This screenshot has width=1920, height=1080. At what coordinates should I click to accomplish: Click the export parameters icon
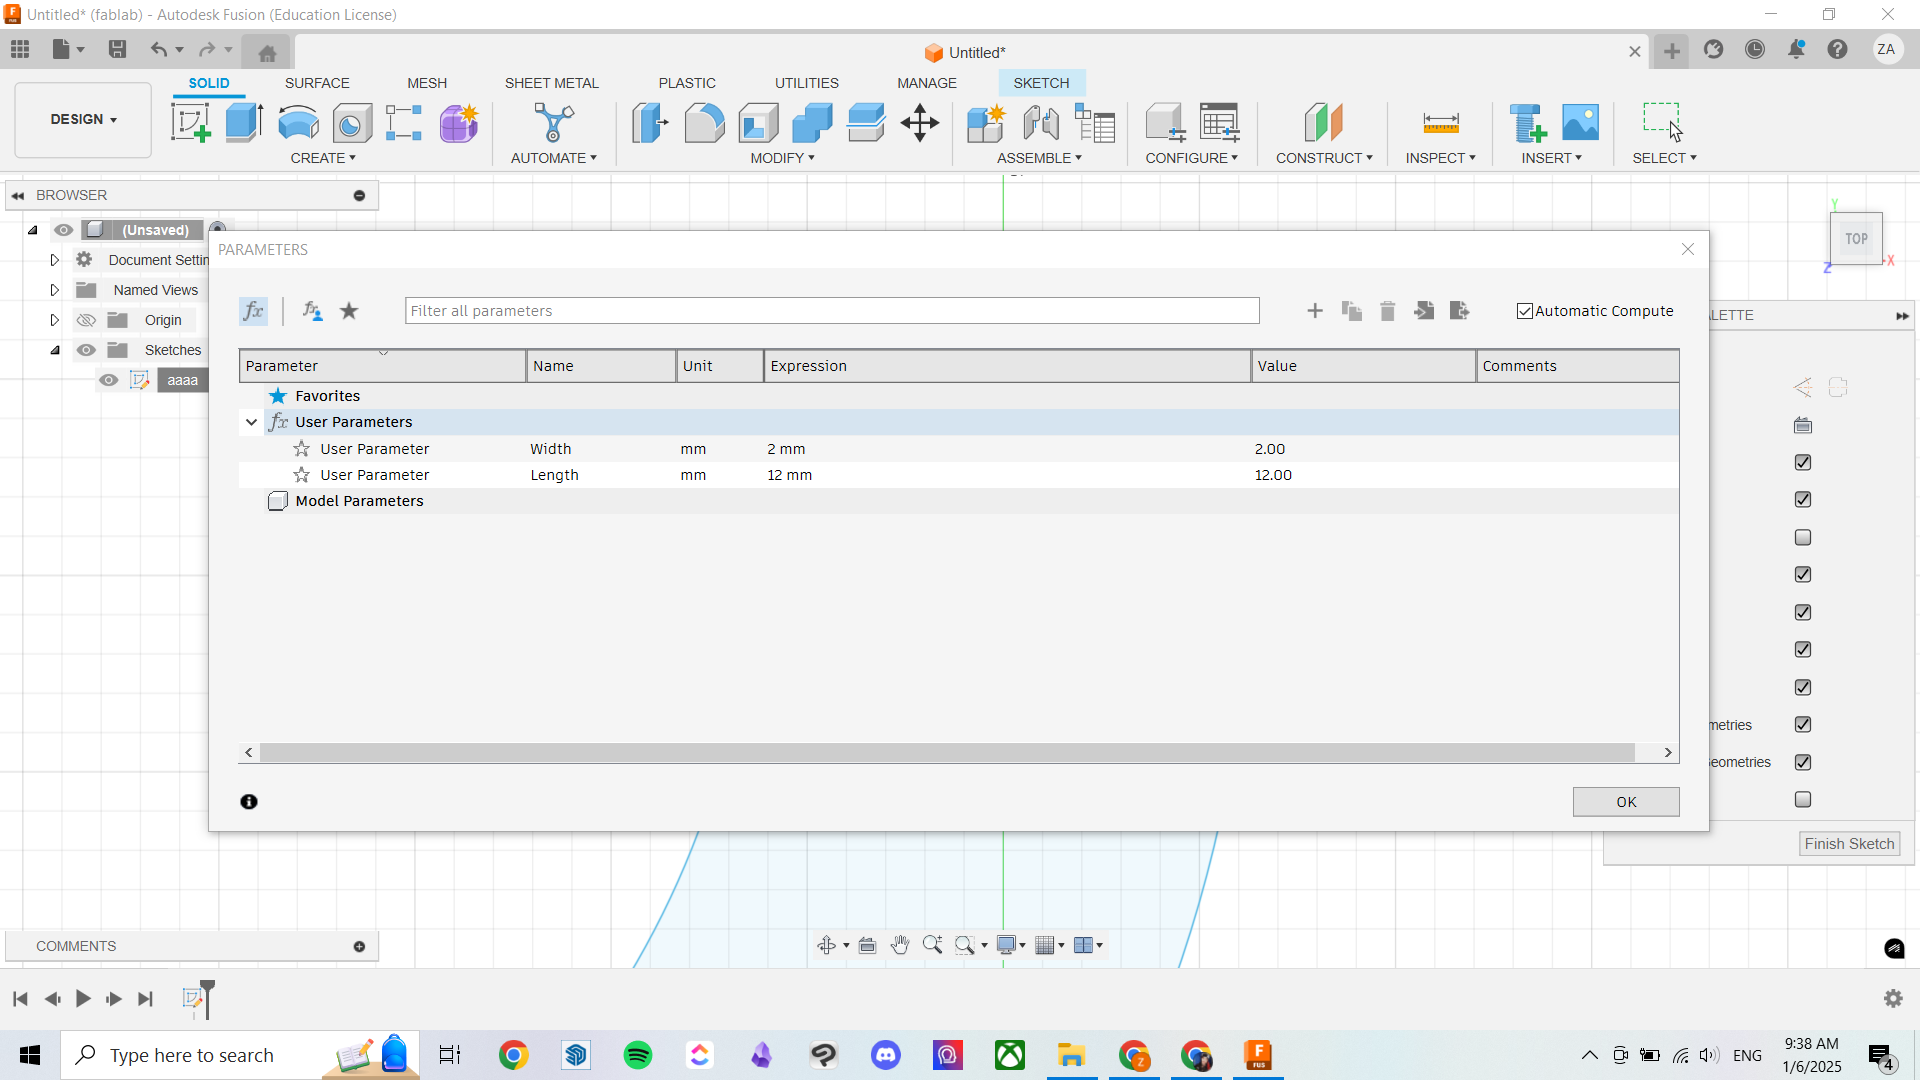click(1460, 311)
